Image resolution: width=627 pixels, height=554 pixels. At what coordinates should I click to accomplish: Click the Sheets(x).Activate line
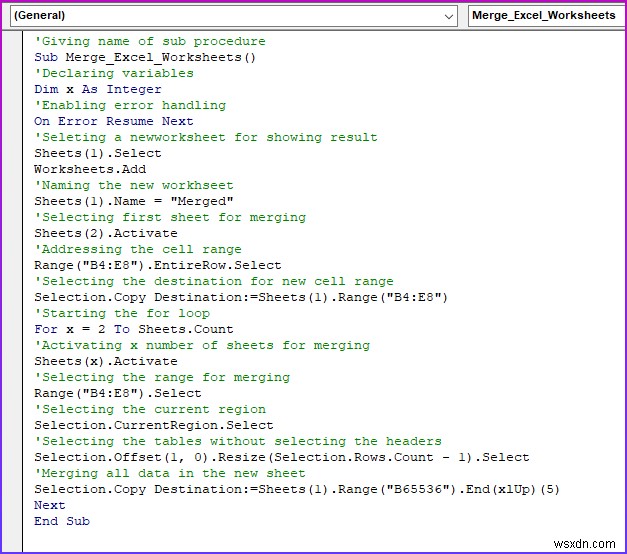point(106,361)
